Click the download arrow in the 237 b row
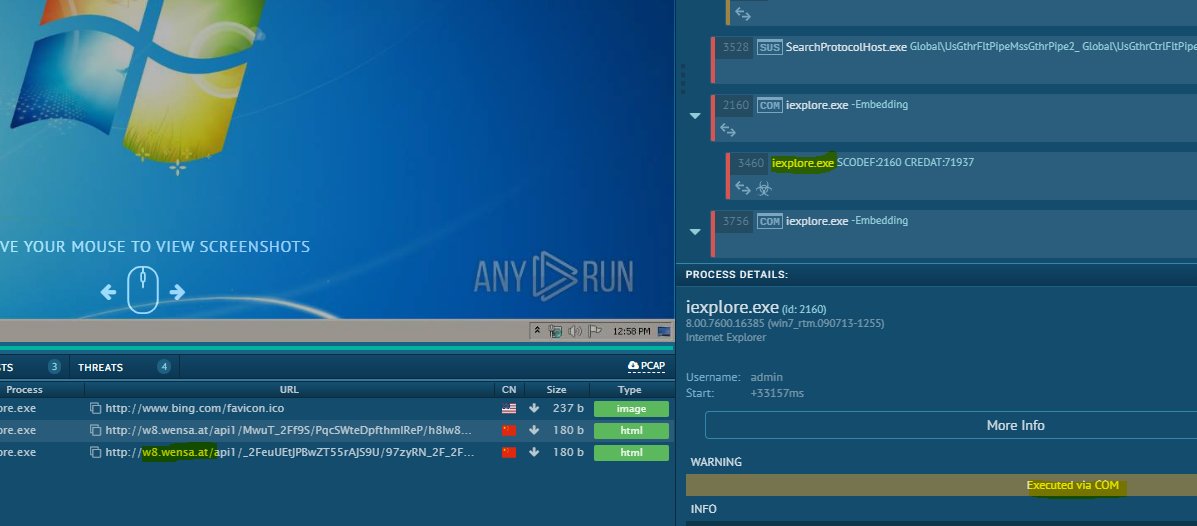The image size is (1197, 526). (534, 408)
